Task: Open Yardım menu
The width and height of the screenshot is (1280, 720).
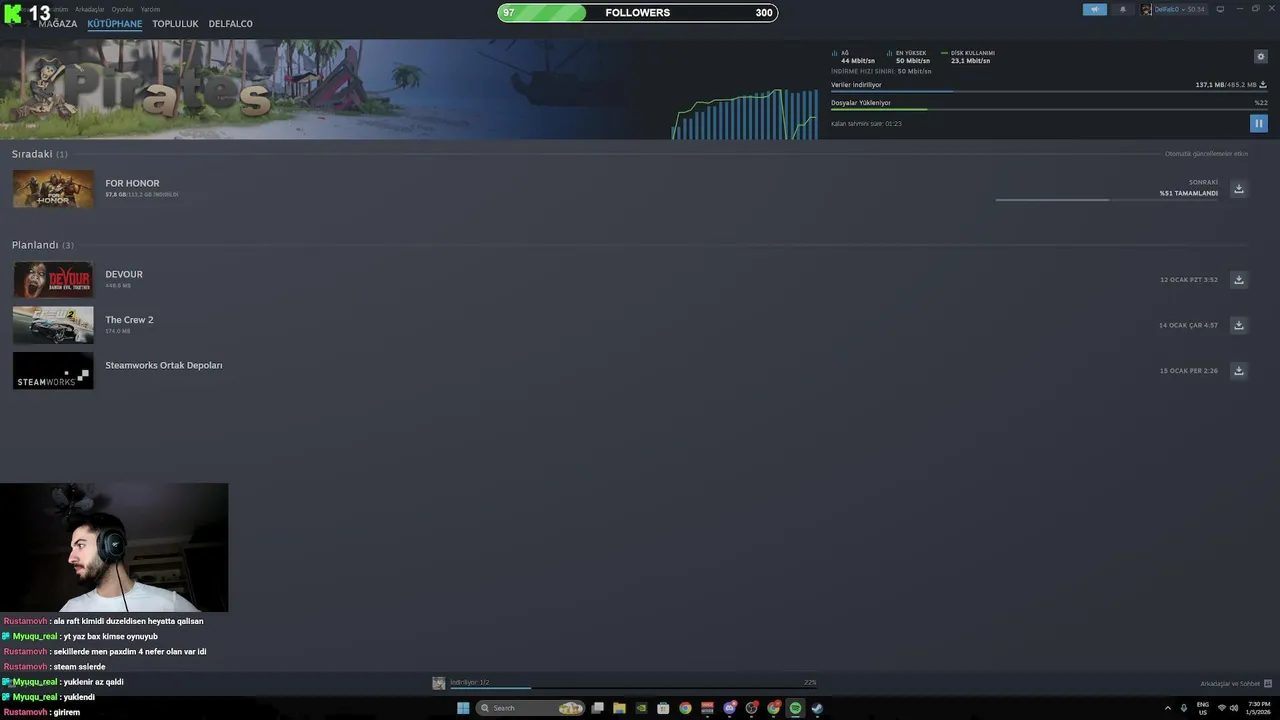Action: click(x=150, y=9)
